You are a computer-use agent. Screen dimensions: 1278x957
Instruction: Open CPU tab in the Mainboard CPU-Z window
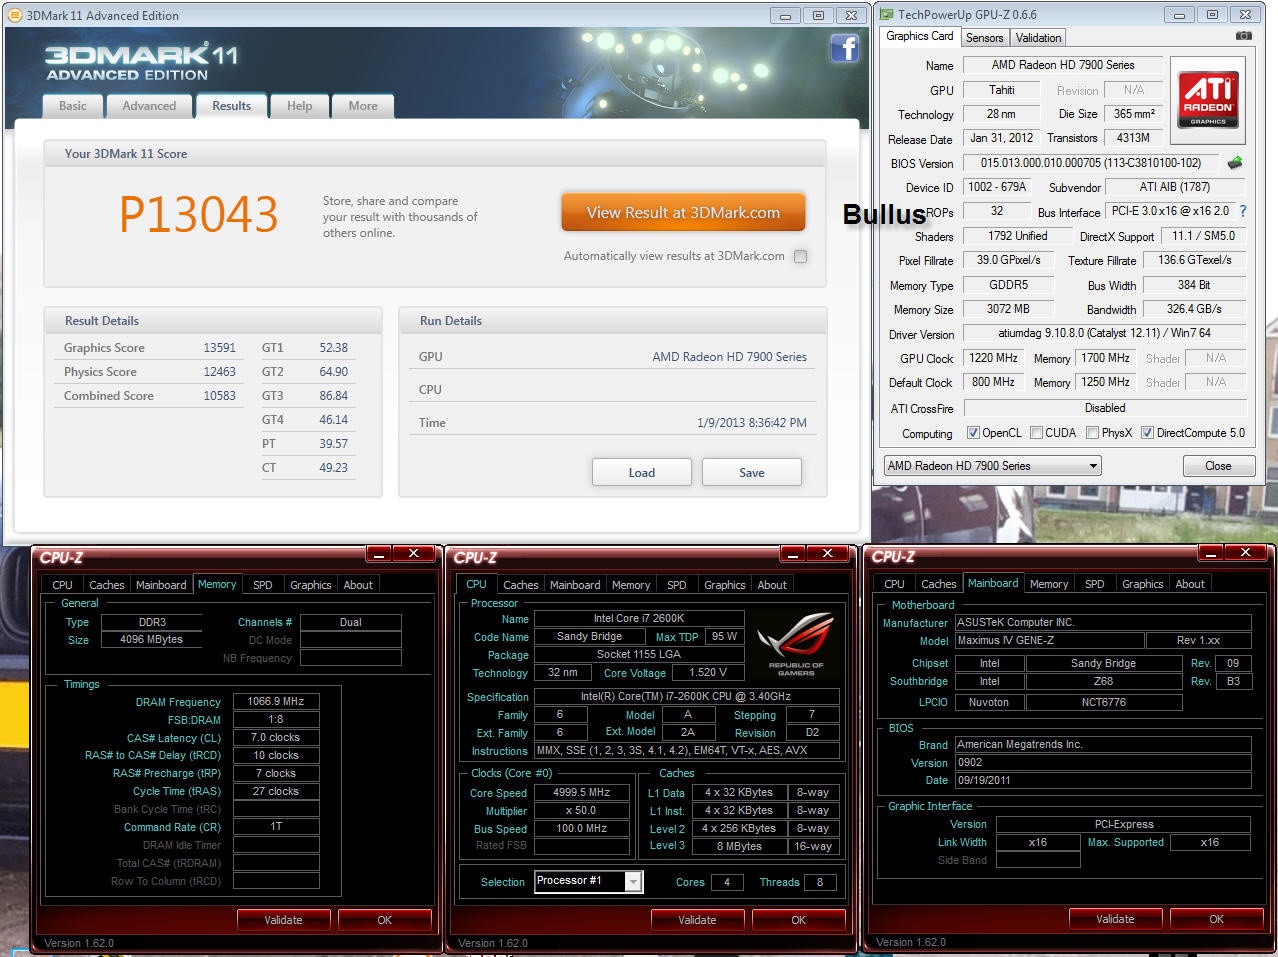(894, 584)
